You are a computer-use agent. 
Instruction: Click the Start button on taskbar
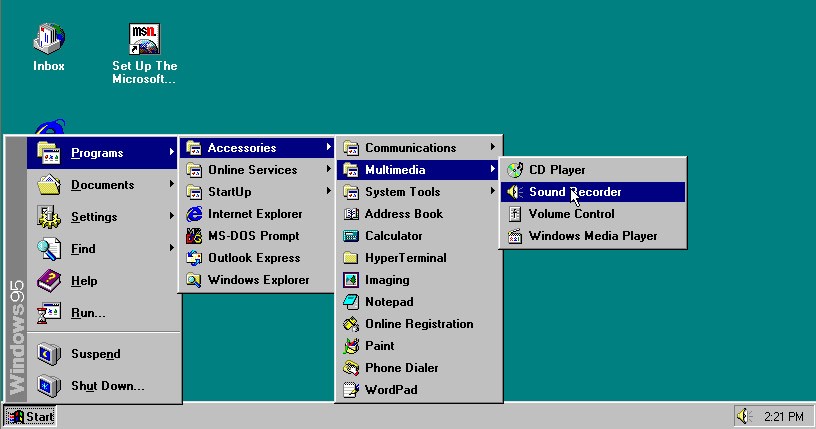pos(30,416)
